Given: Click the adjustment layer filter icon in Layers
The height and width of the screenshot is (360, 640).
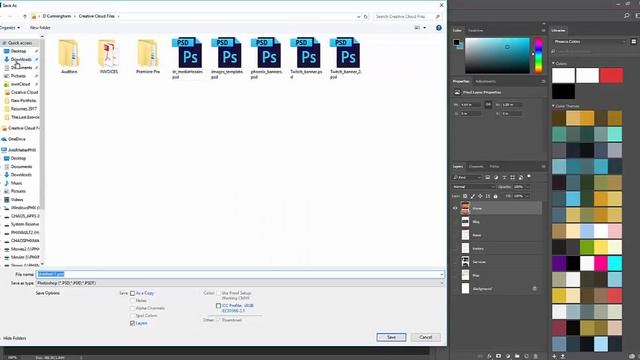Looking at the screenshot, I should [496, 178].
